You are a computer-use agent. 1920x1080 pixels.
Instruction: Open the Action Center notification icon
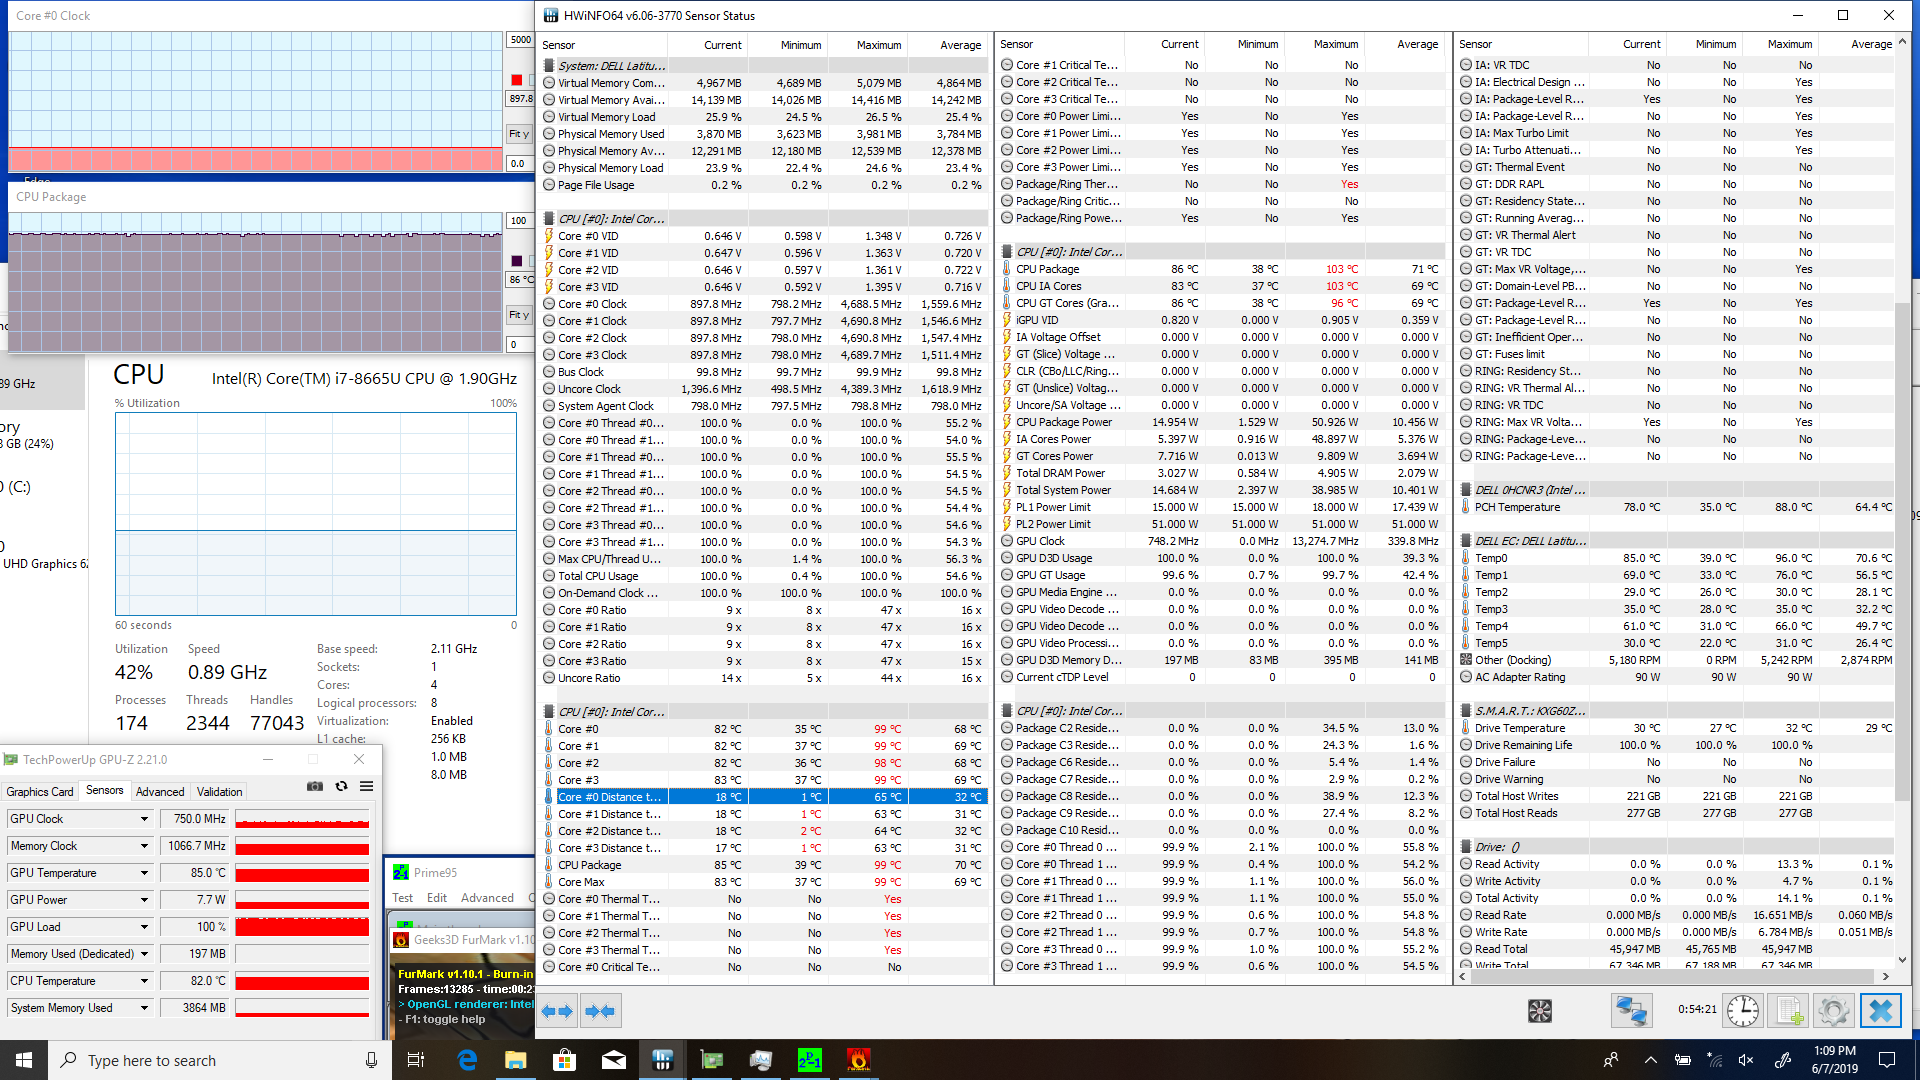pyautogui.click(x=1887, y=1060)
